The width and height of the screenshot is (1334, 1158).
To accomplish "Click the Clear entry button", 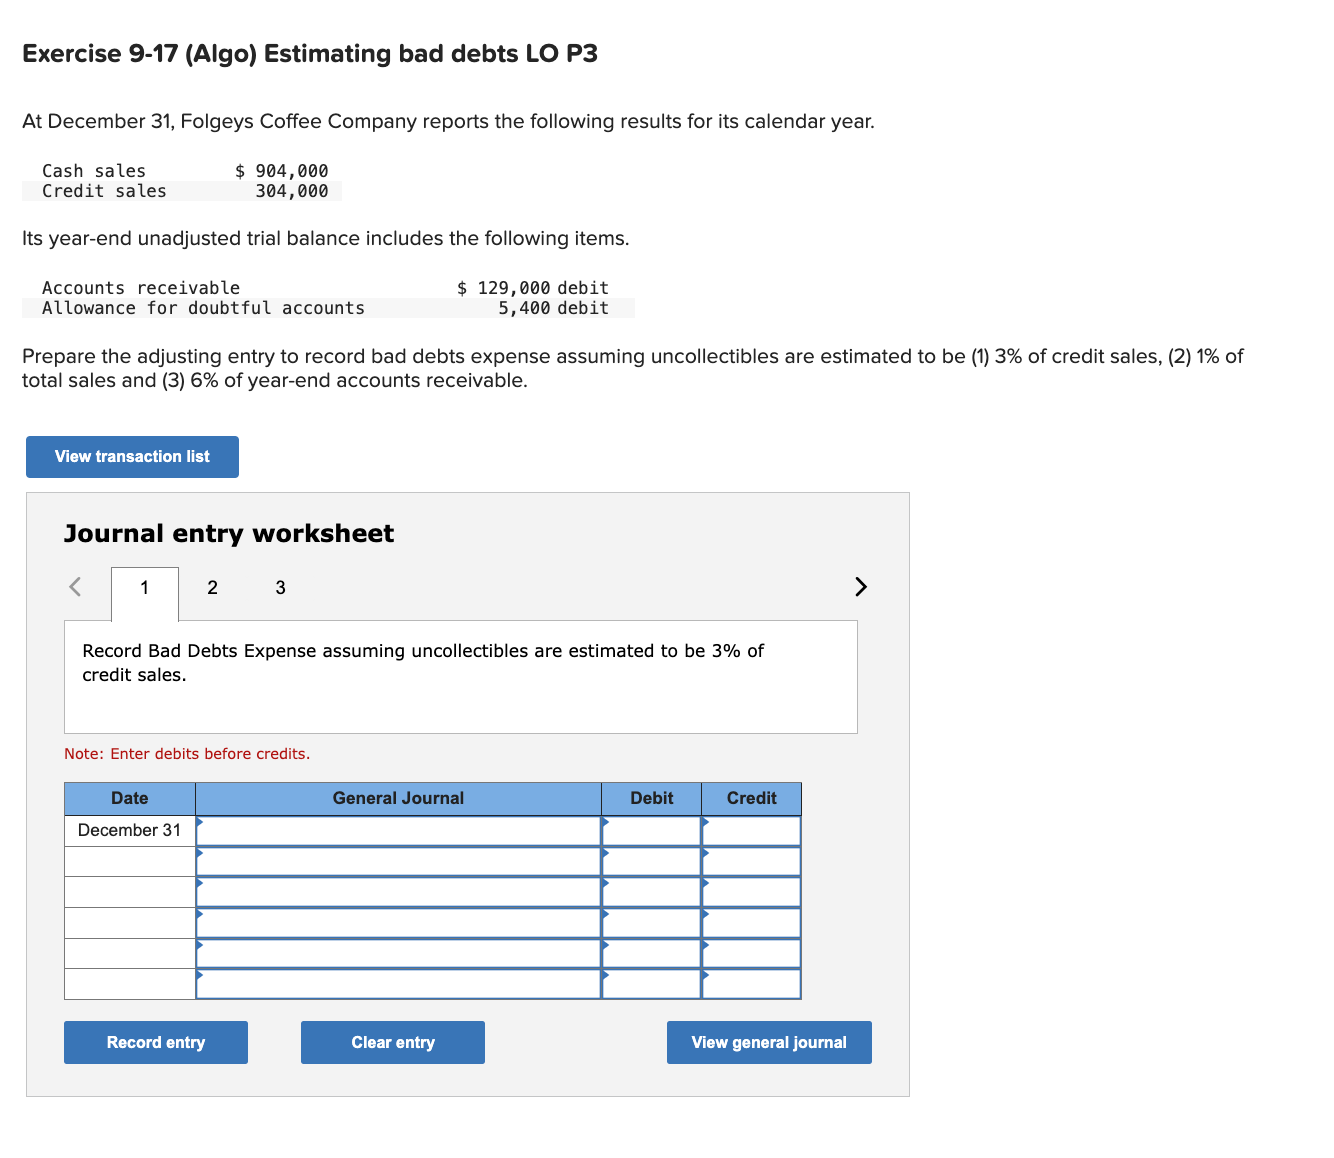I will tap(392, 1042).
